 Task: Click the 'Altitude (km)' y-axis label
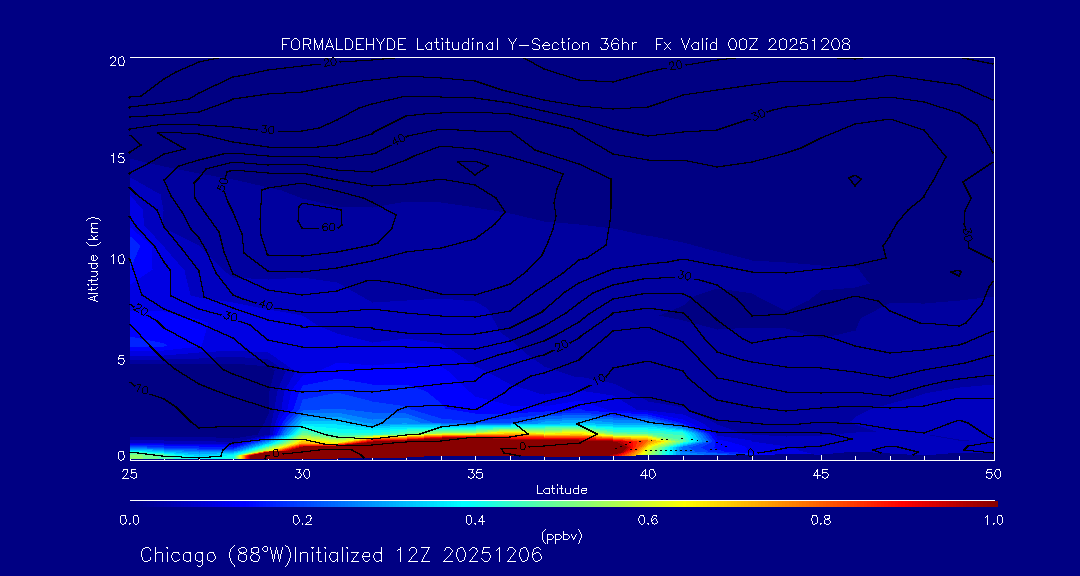(93, 259)
